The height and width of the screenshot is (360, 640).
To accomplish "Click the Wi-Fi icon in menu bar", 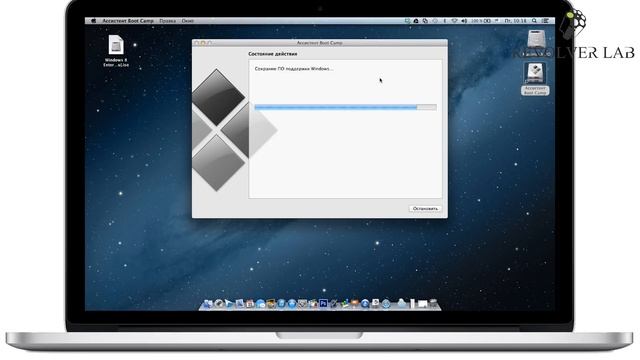I will click(x=454, y=21).
